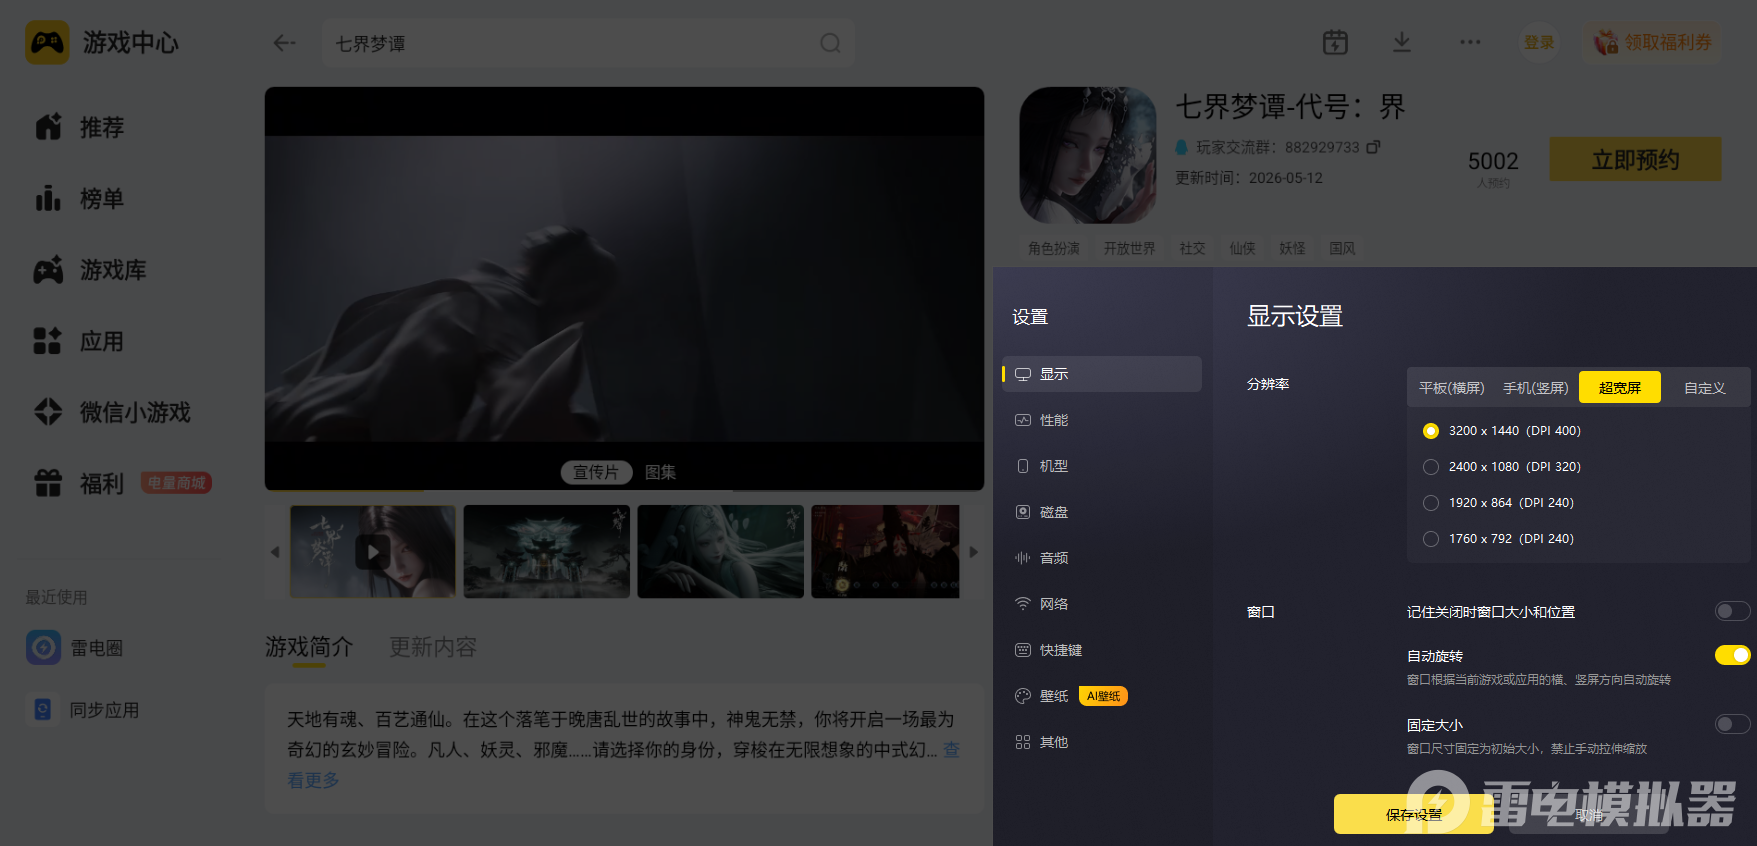Click the 七界梦谭 game avatar icon
This screenshot has width=1757, height=846.
(x=1087, y=155)
